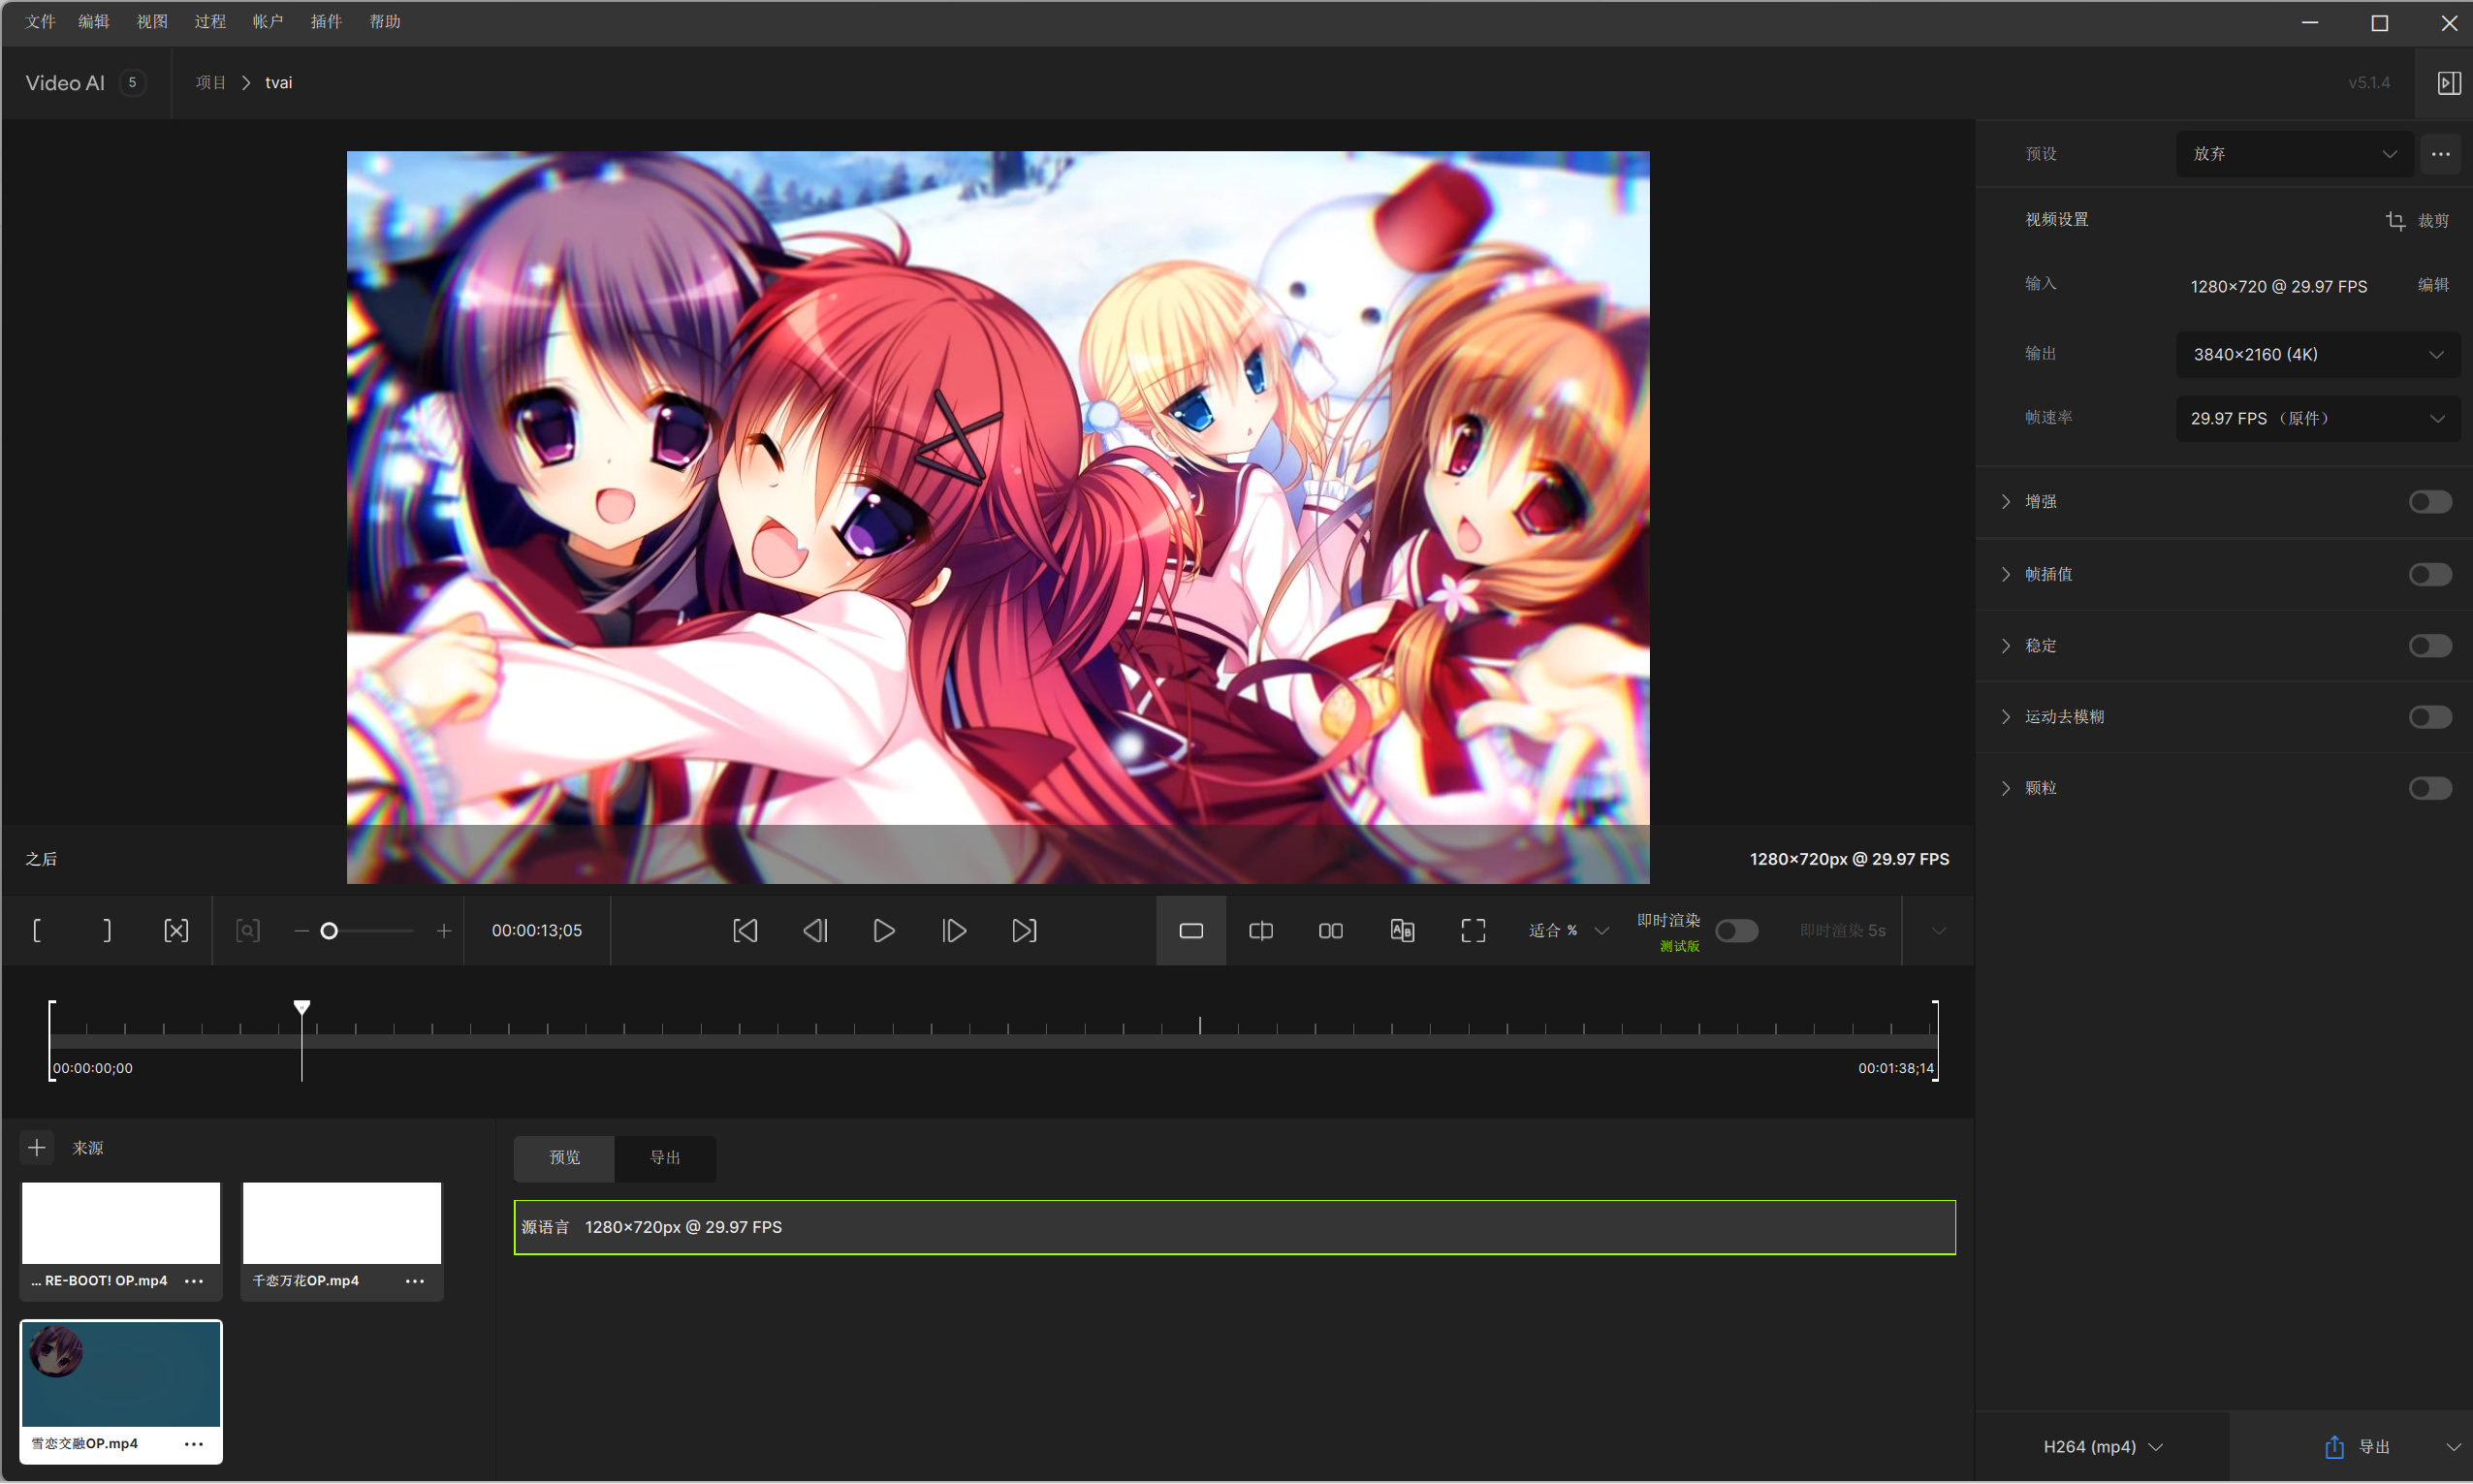Click the timeline playhead marker
Viewport: 2473px width, 1484px height.
coord(302,1007)
